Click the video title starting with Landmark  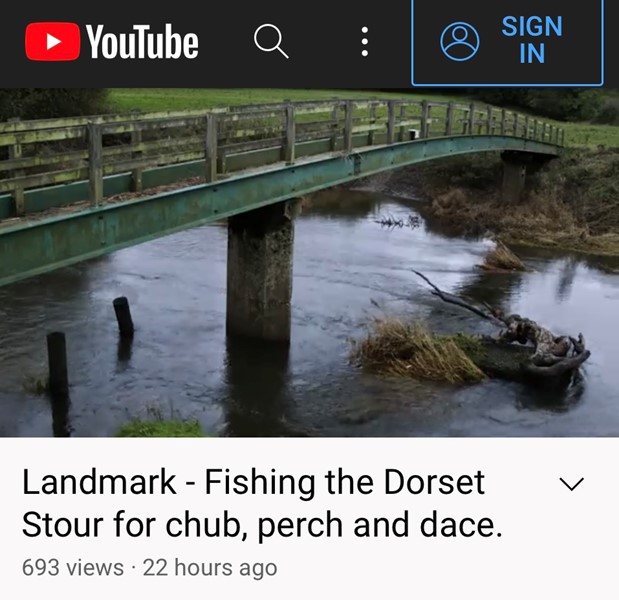tap(263, 503)
